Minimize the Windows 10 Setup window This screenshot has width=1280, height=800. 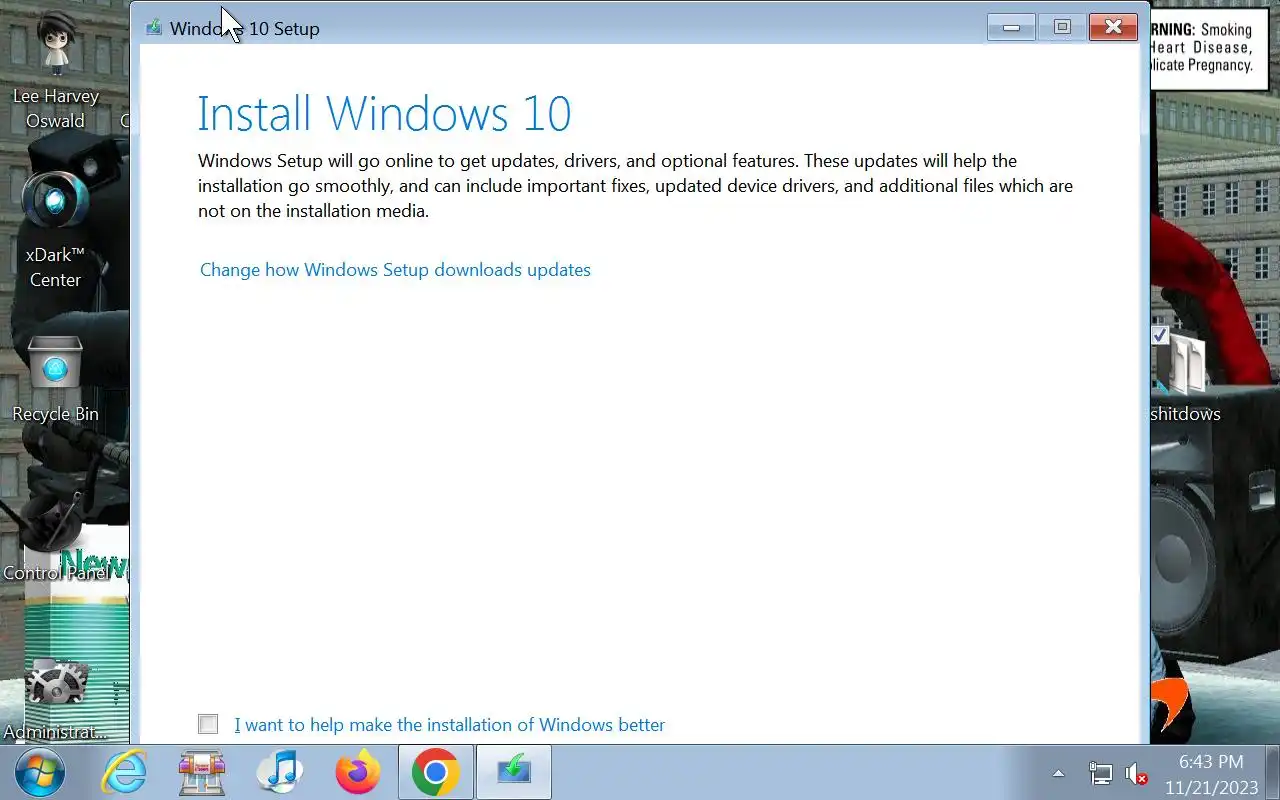tap(1011, 27)
